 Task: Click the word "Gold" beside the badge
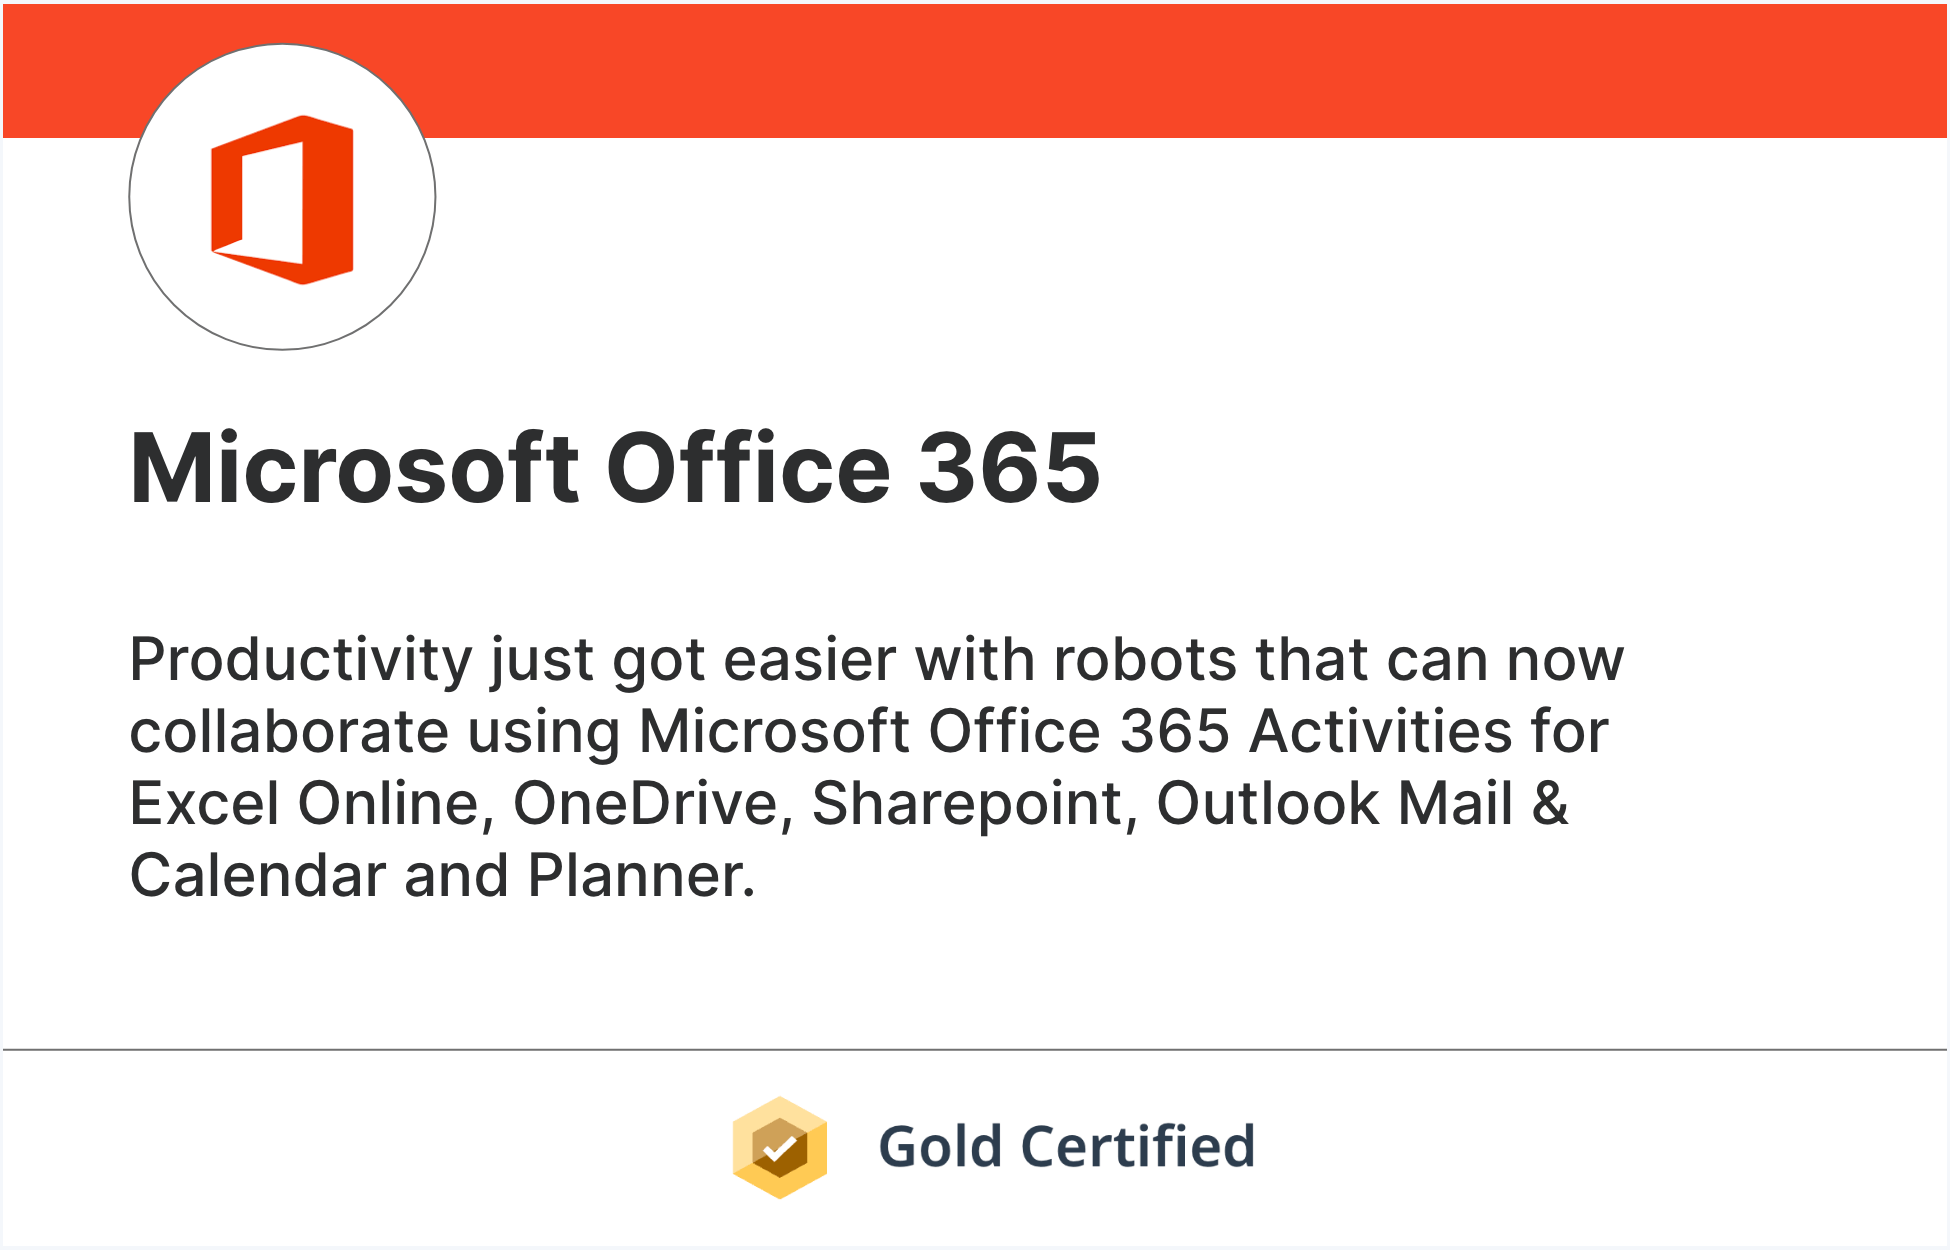point(940,1146)
